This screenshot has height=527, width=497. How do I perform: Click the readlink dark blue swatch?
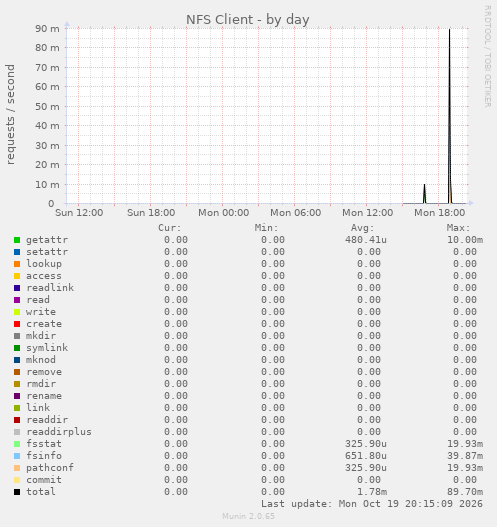17,288
